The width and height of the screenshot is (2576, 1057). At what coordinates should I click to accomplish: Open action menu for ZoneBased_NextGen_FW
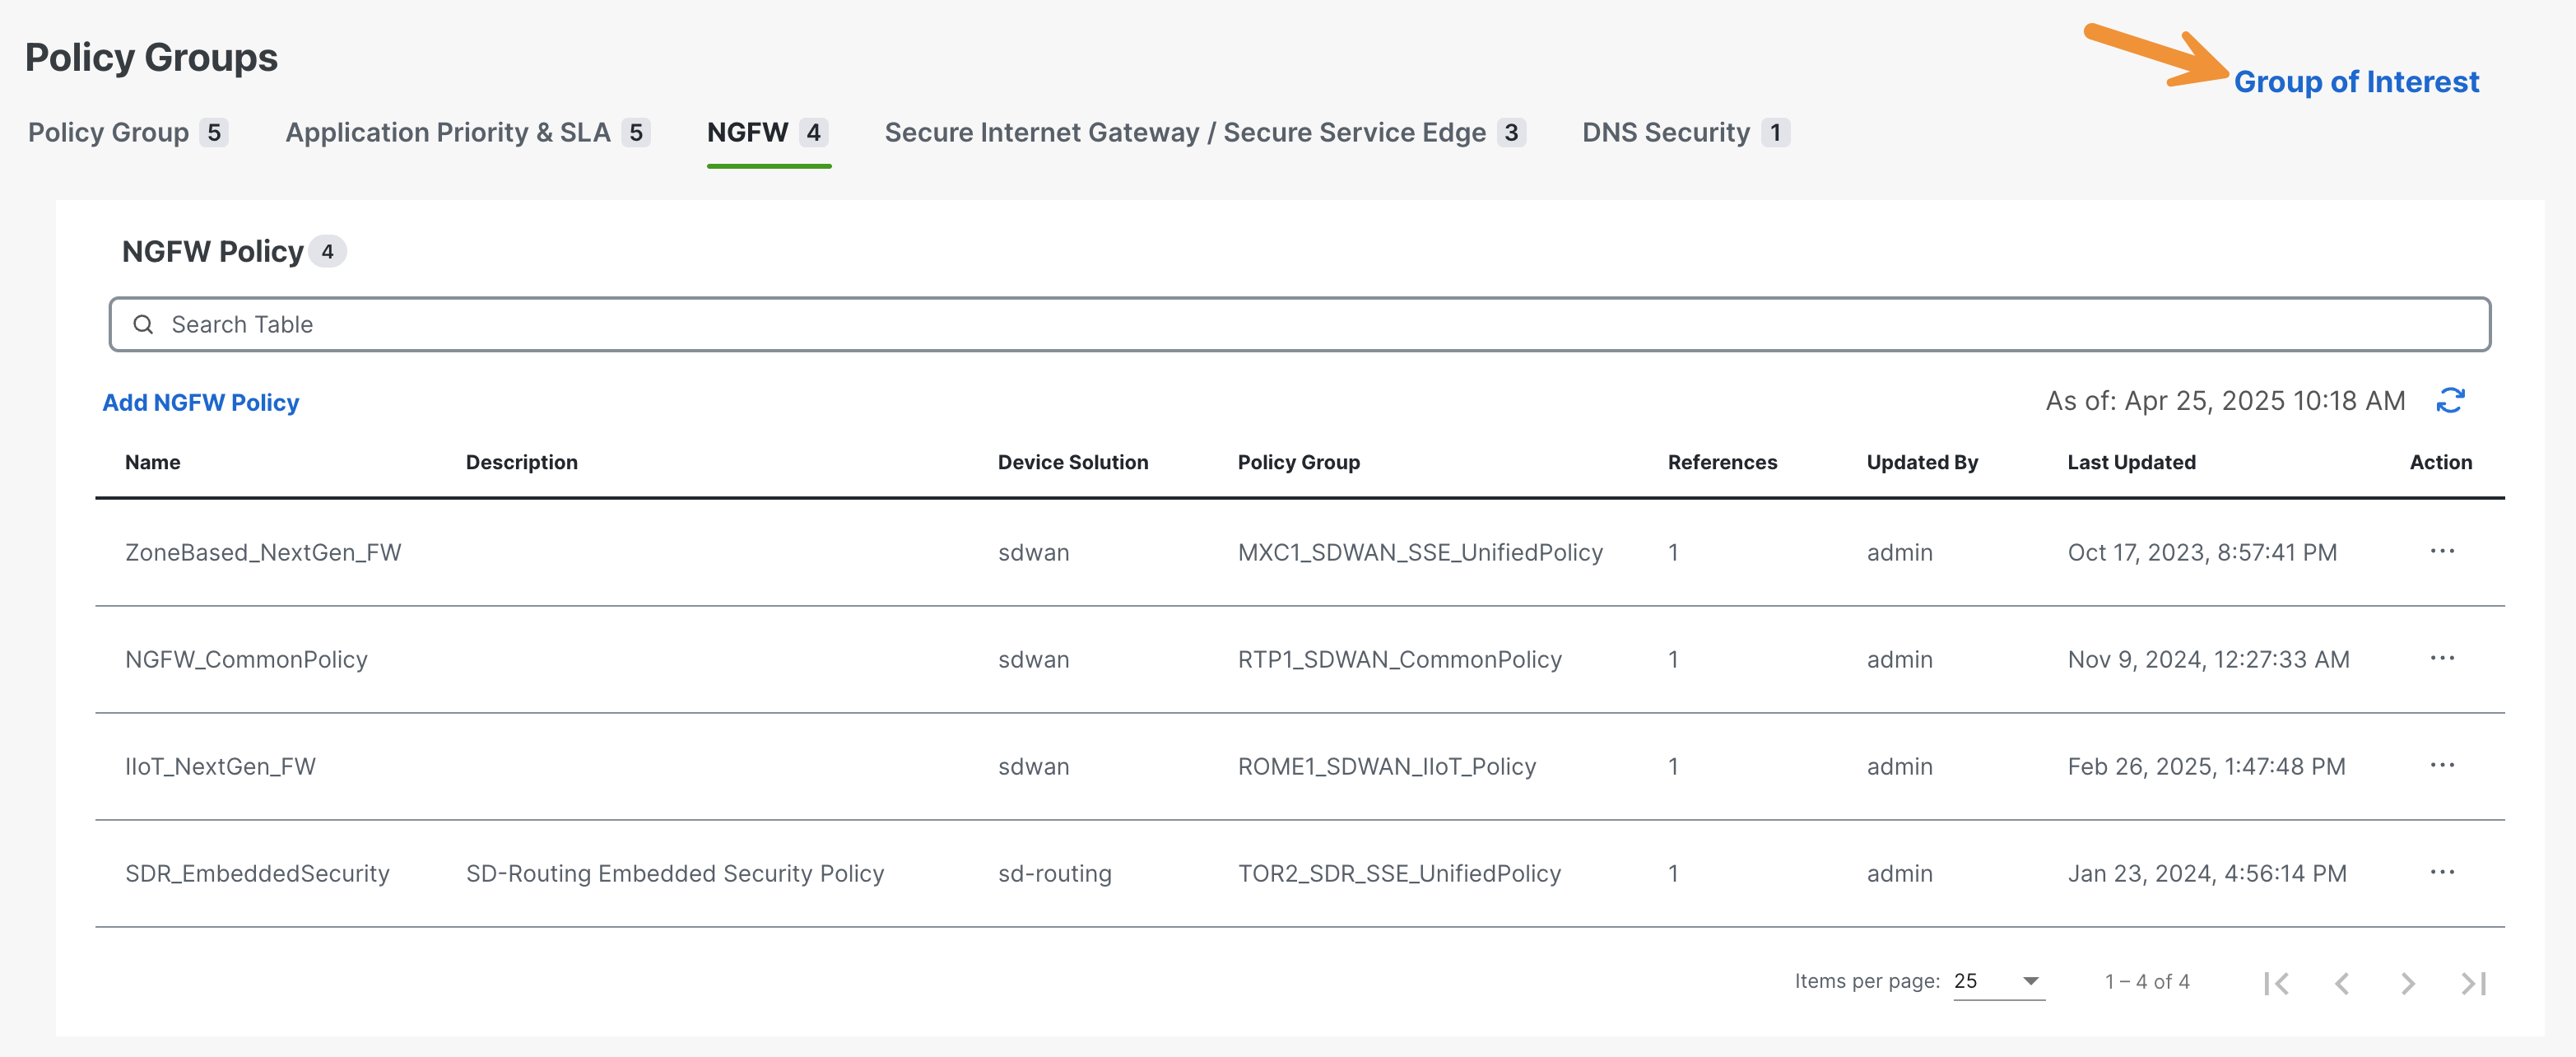point(2442,551)
